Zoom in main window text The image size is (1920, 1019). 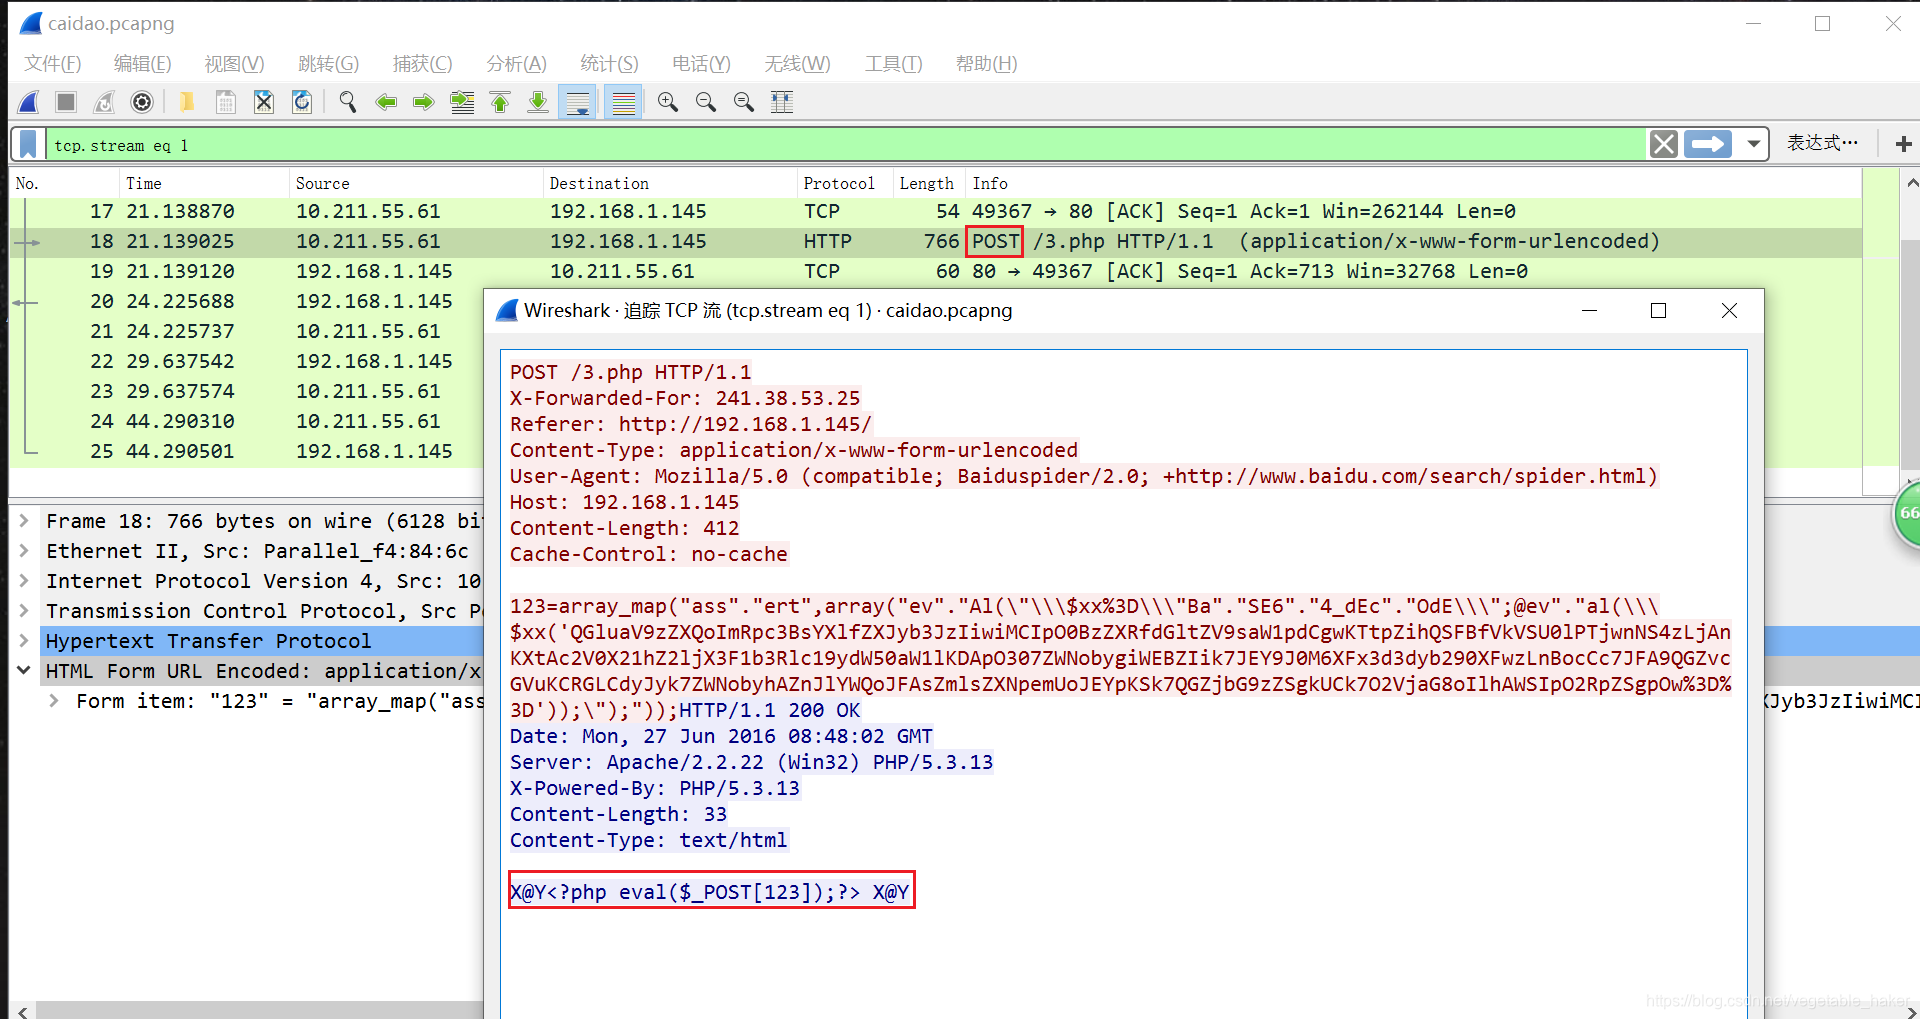click(x=668, y=102)
